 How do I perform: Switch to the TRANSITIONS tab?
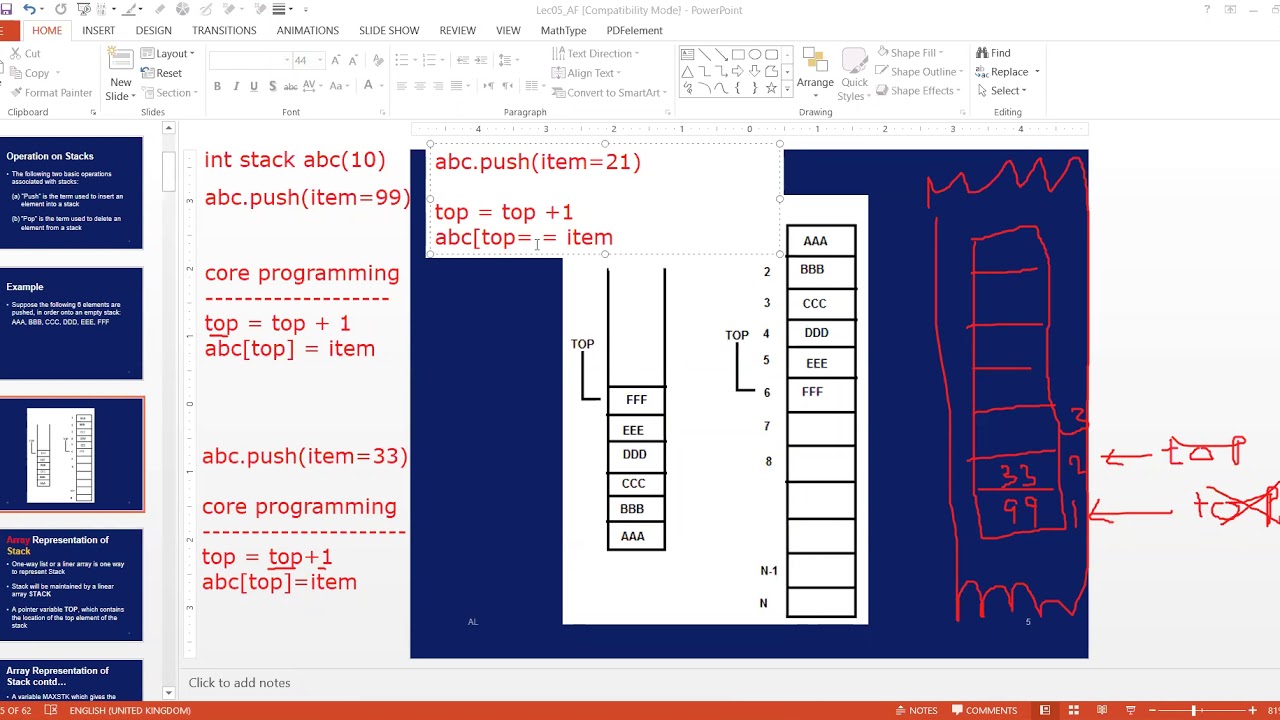click(224, 30)
